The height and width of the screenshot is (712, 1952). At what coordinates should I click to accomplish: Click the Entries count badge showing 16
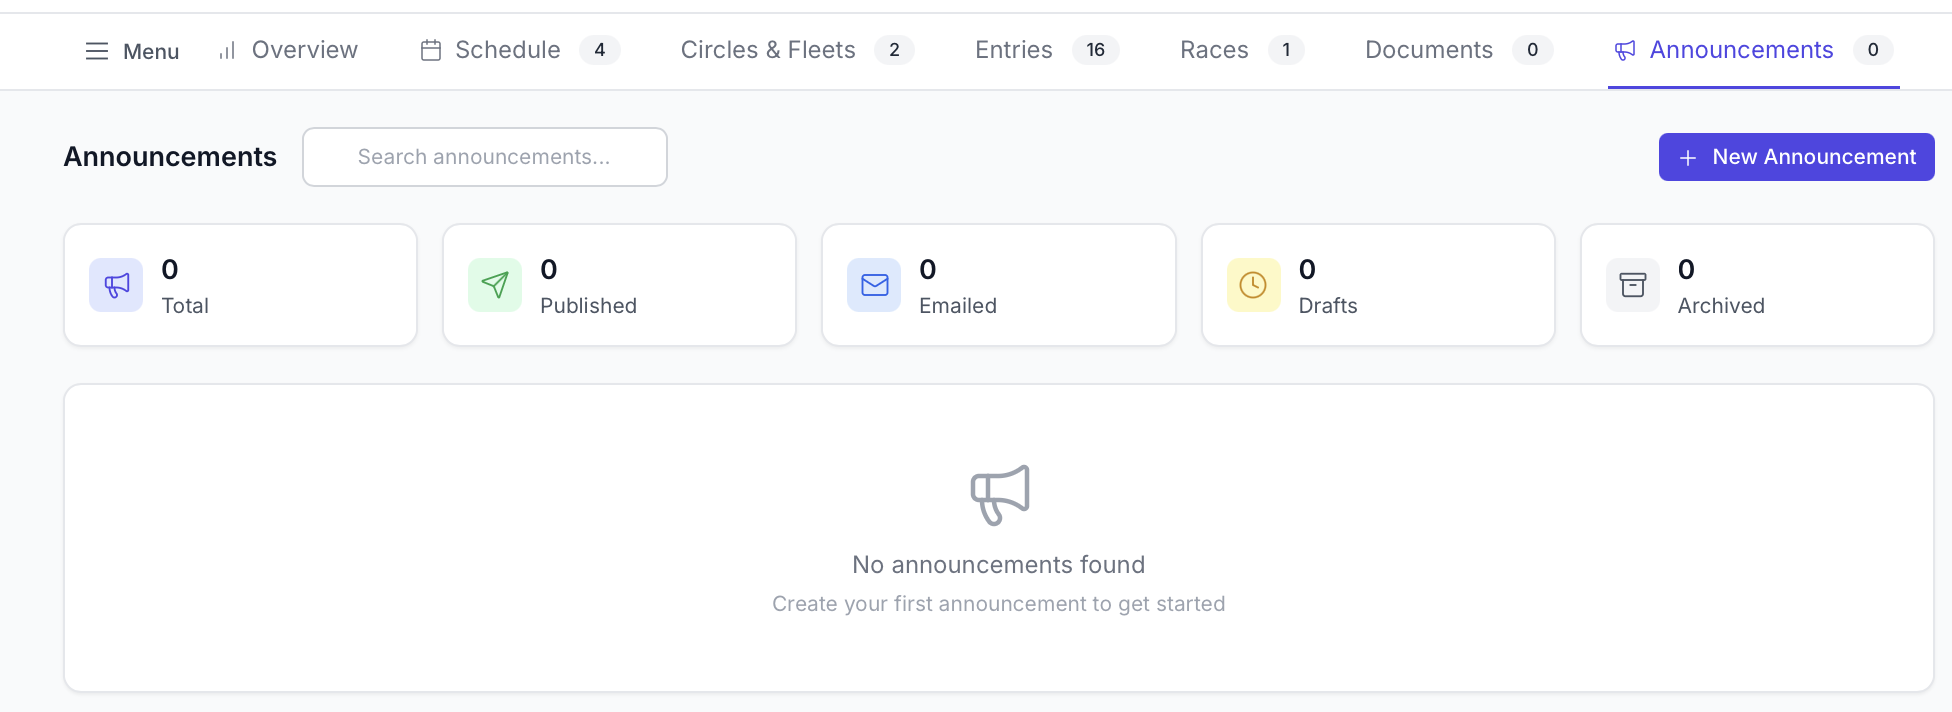click(x=1096, y=50)
